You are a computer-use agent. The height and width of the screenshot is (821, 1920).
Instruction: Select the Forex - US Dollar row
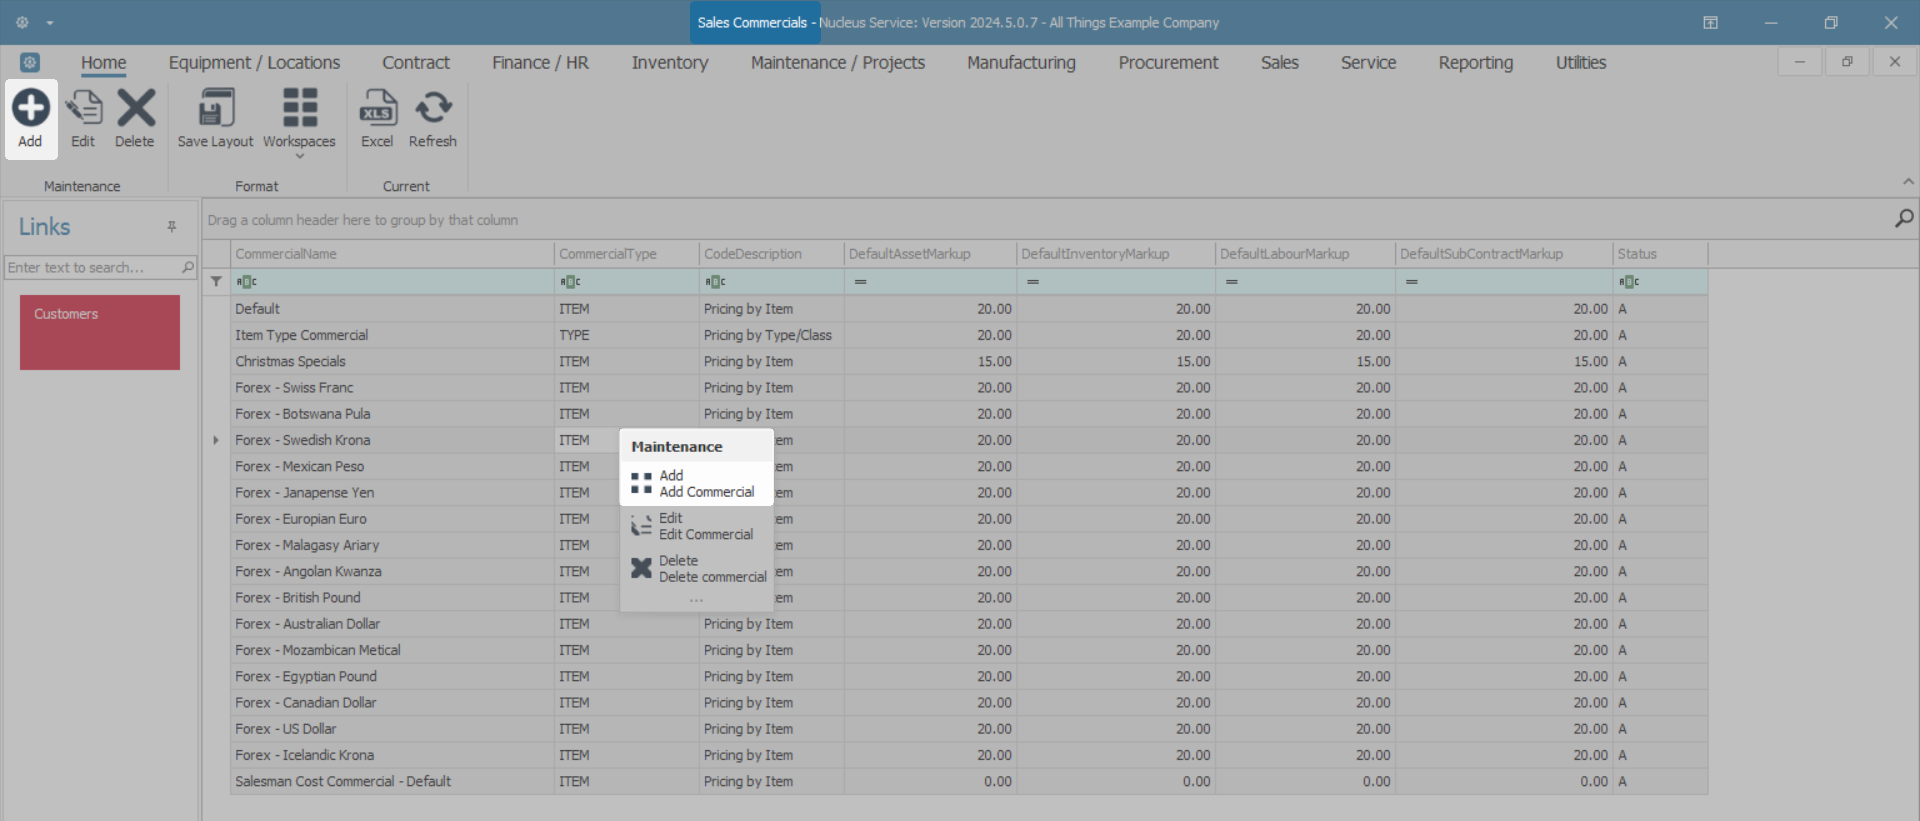(969, 729)
